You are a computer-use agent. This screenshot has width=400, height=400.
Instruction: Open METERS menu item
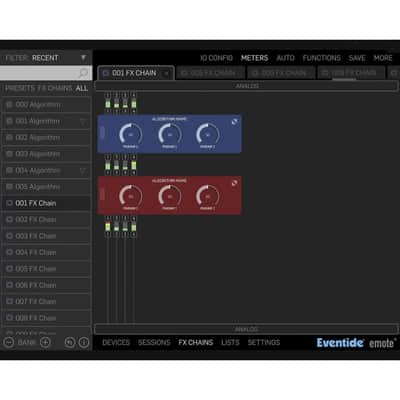click(255, 58)
